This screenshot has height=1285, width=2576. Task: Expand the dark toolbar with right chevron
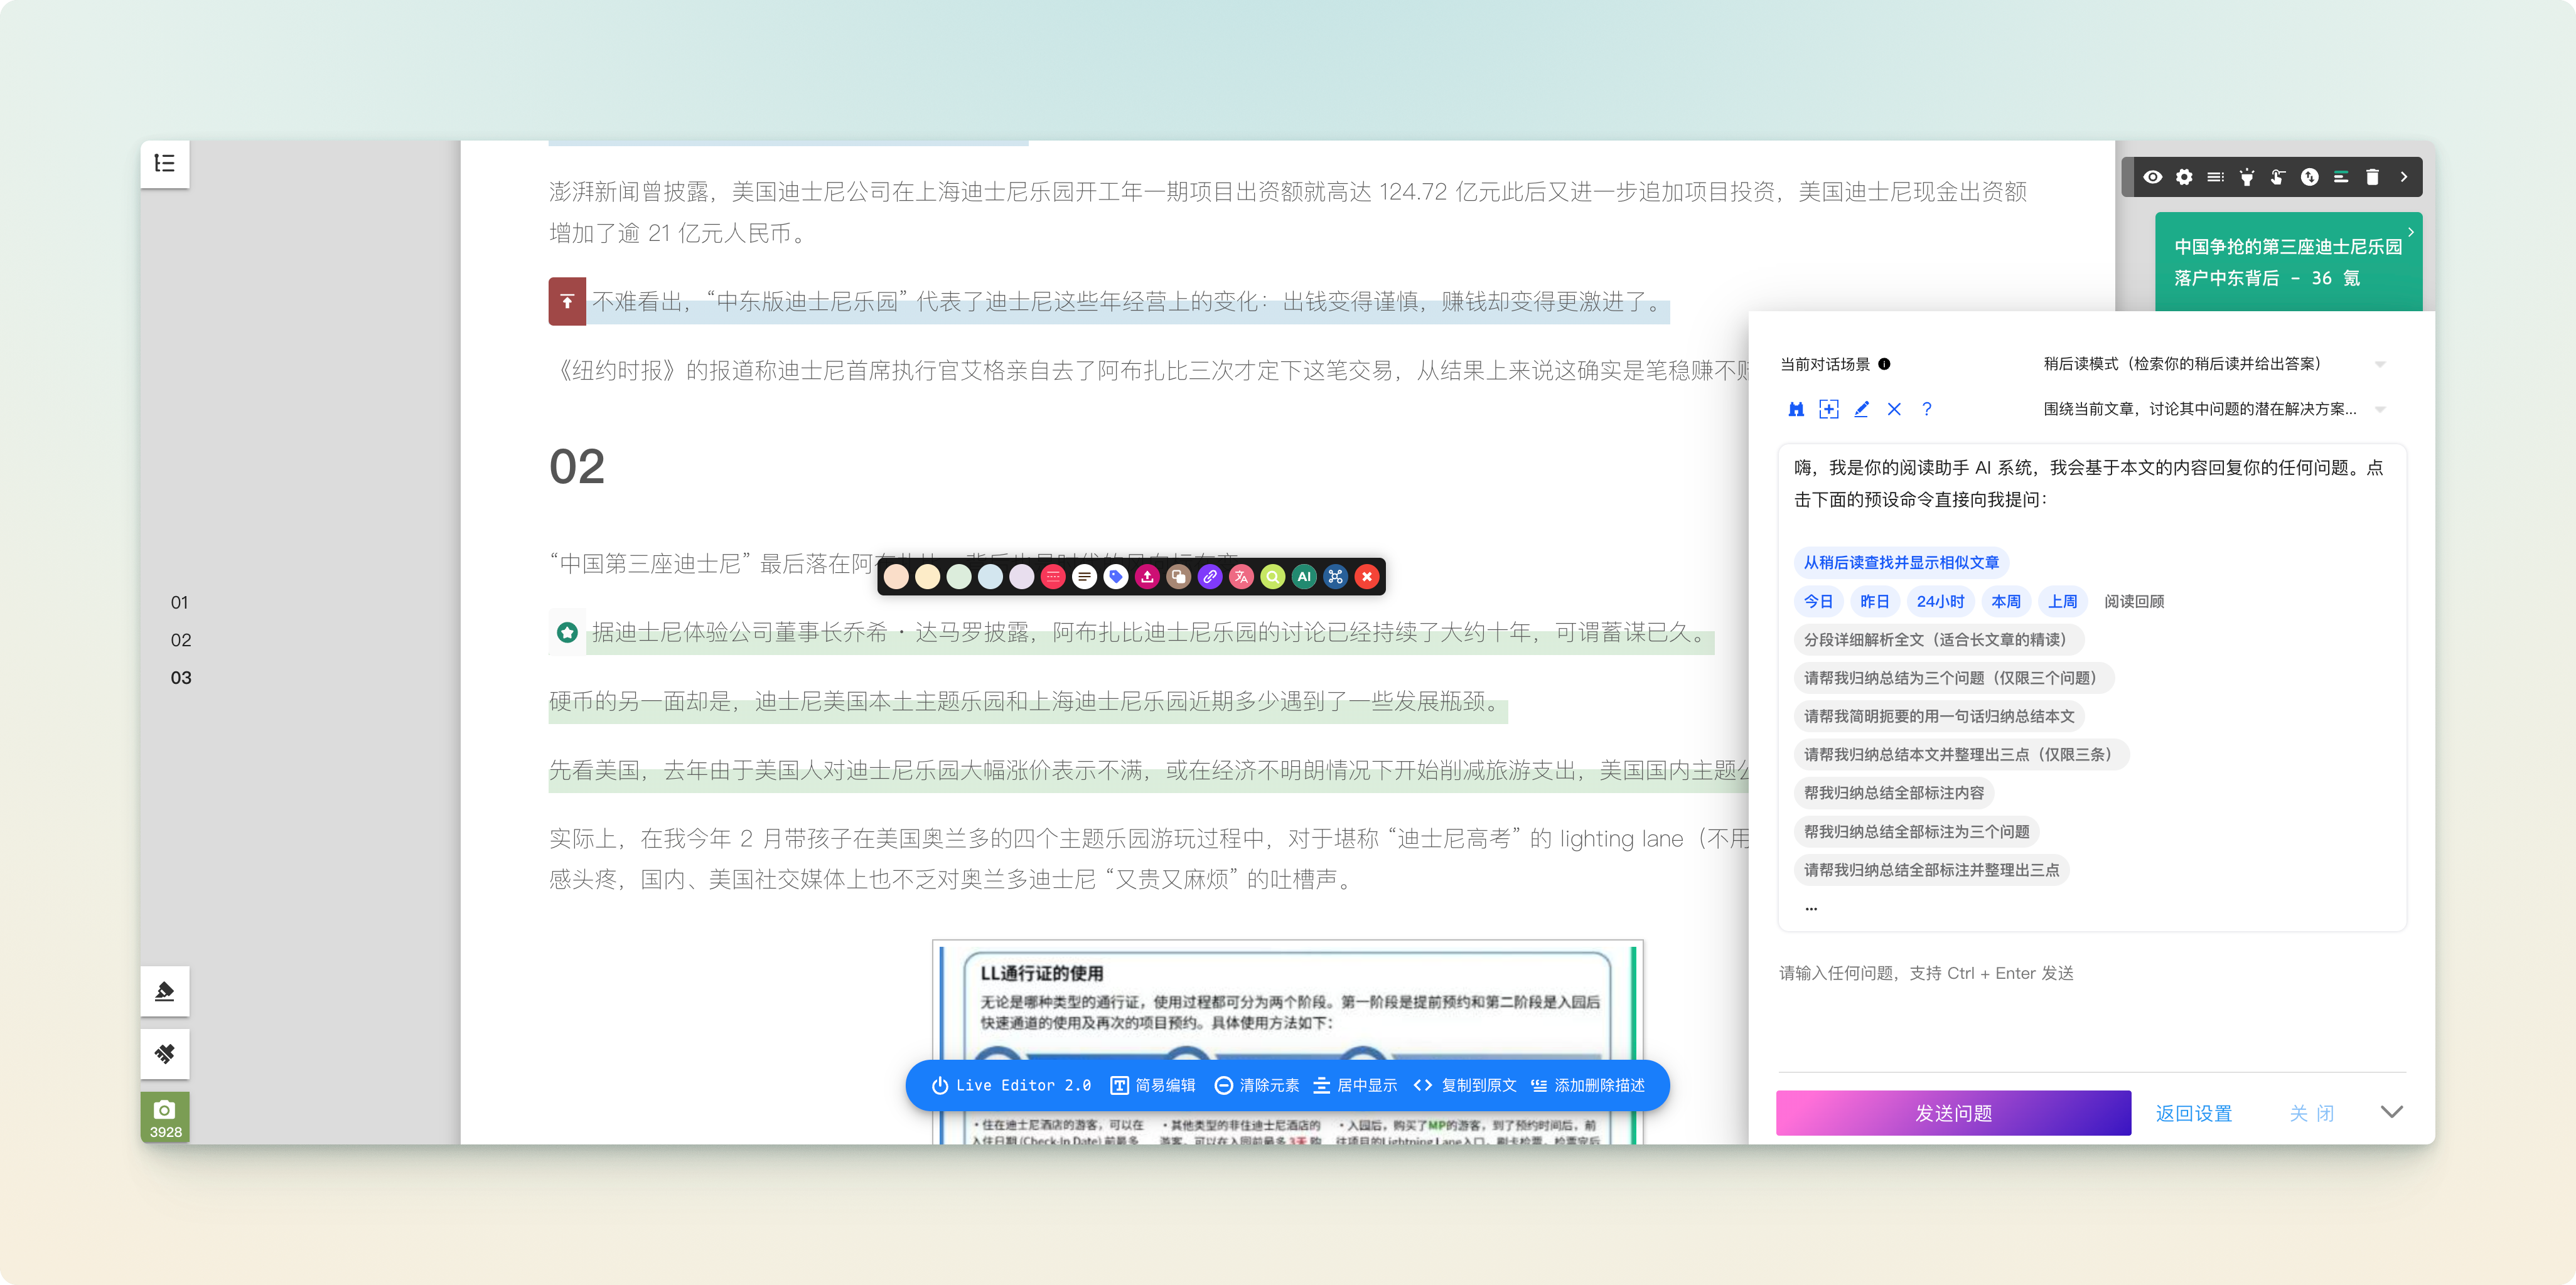pyautogui.click(x=2404, y=177)
